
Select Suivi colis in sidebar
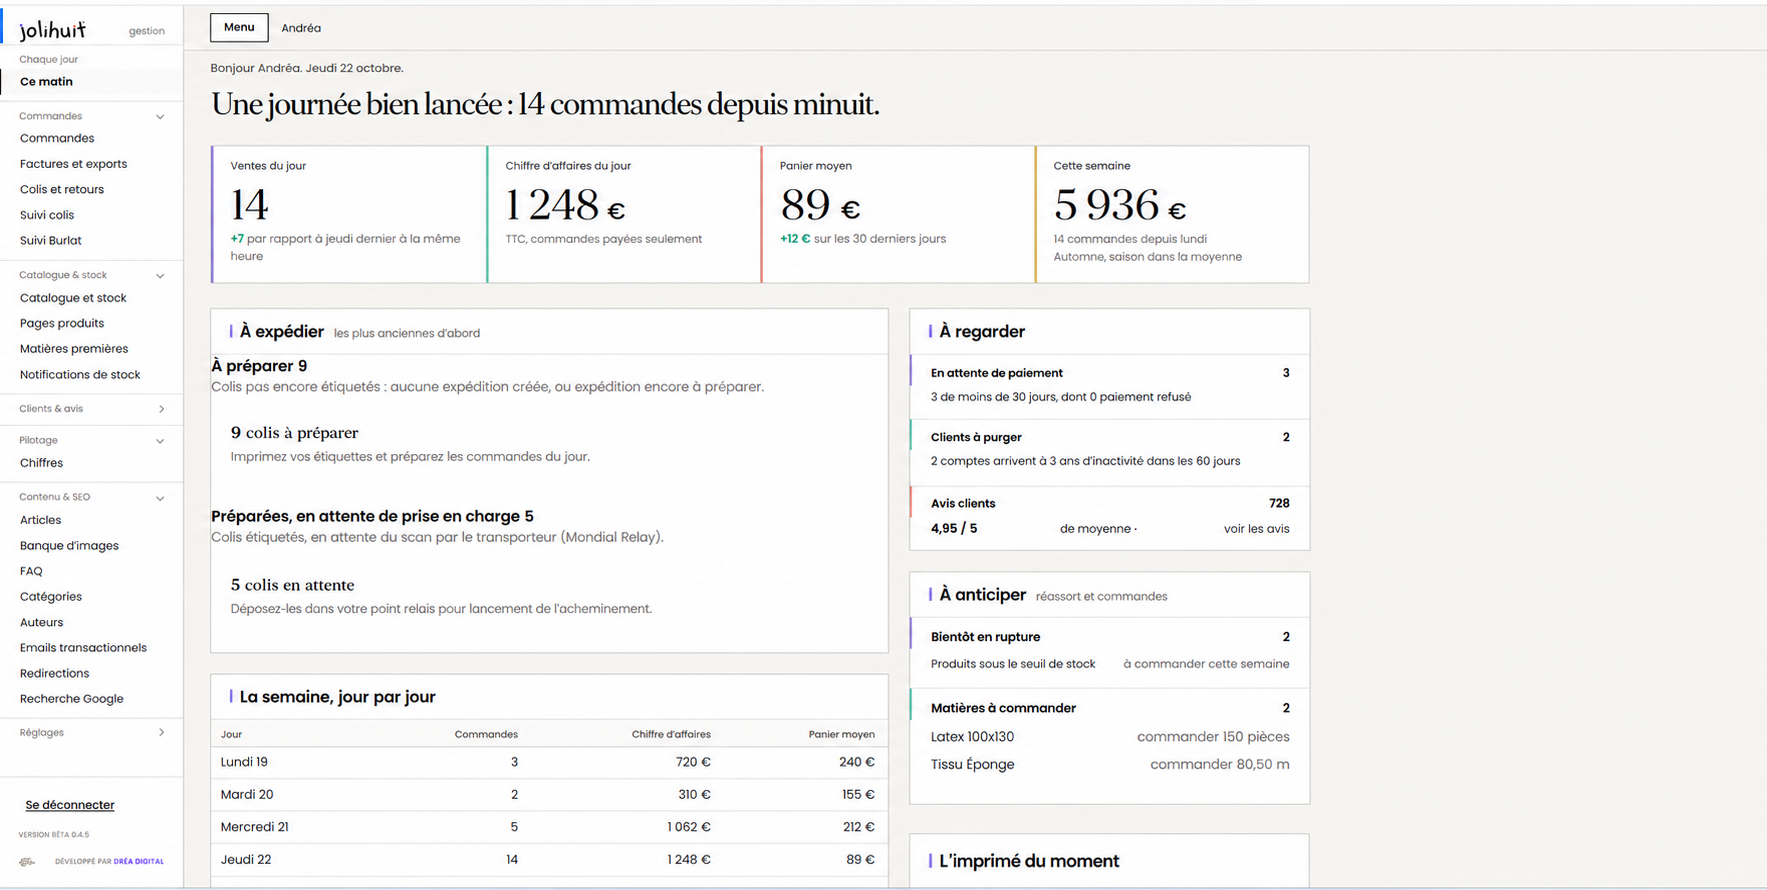tap(47, 215)
